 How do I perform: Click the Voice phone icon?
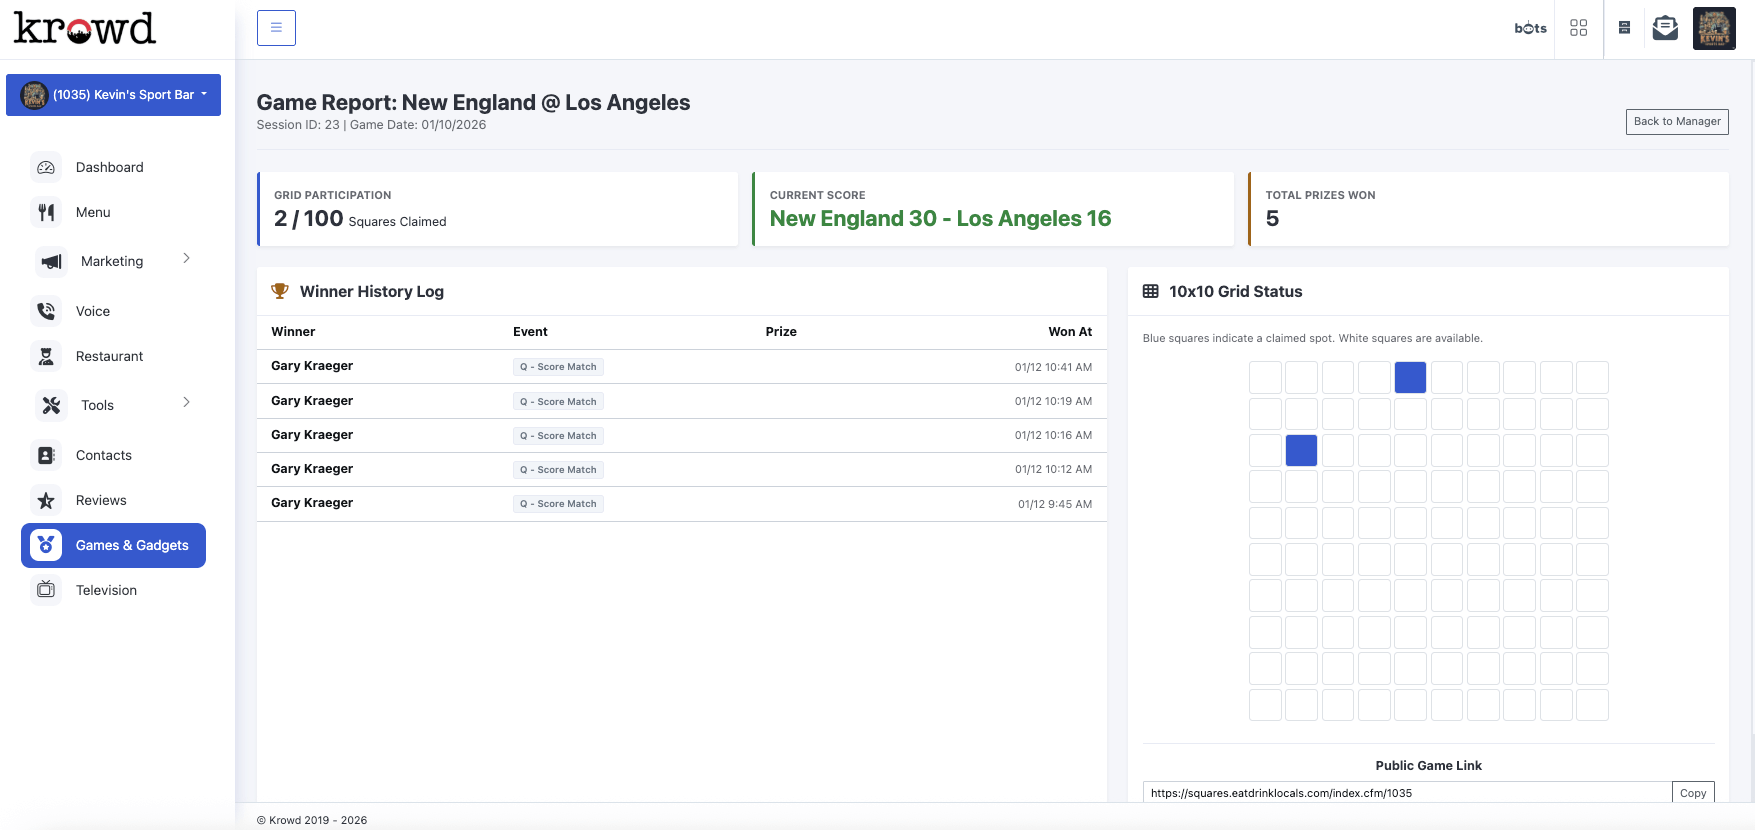click(x=46, y=311)
